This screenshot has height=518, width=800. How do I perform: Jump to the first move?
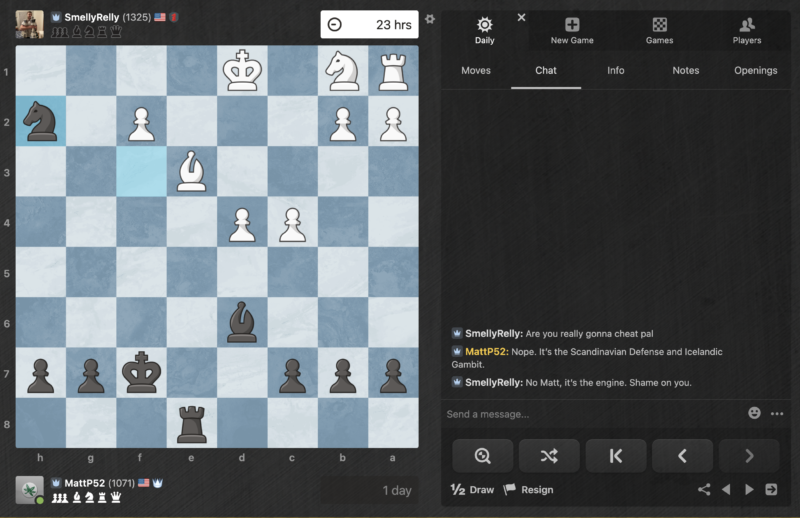(x=616, y=456)
